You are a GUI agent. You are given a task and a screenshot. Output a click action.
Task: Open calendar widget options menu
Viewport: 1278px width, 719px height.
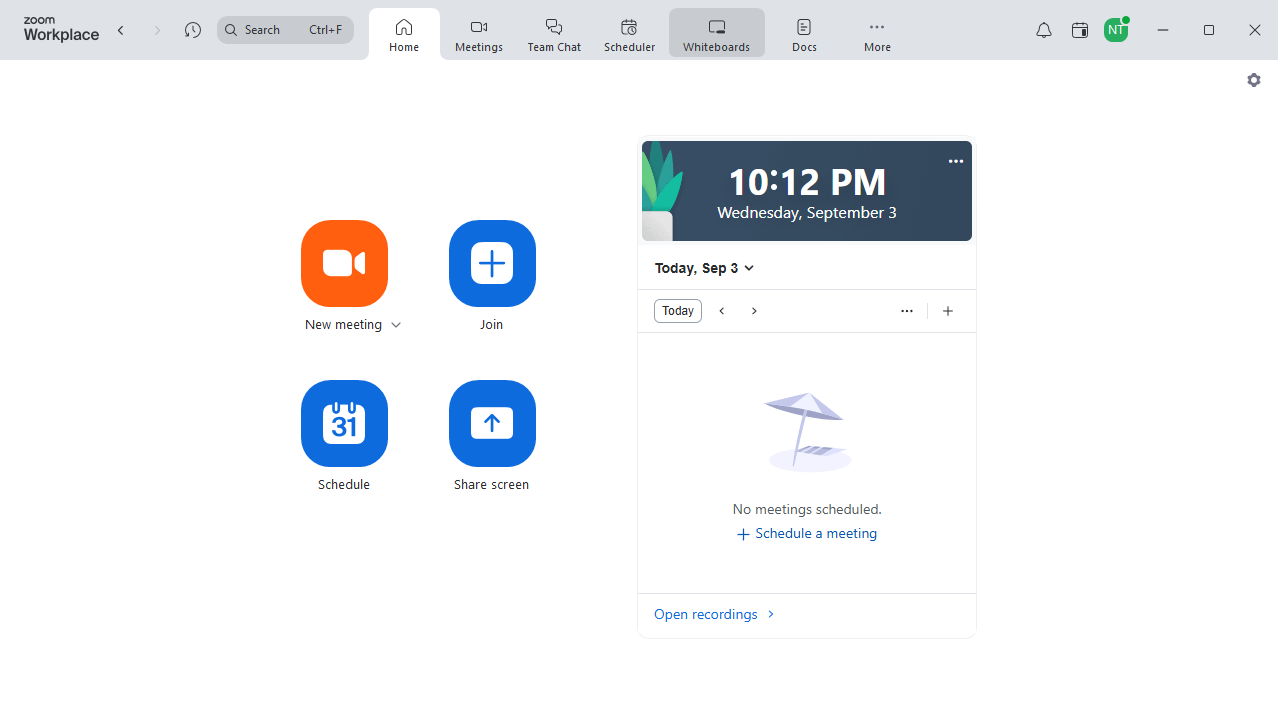click(906, 311)
